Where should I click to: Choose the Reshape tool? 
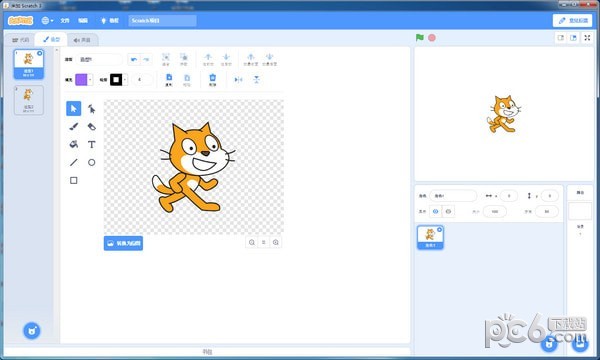point(91,109)
